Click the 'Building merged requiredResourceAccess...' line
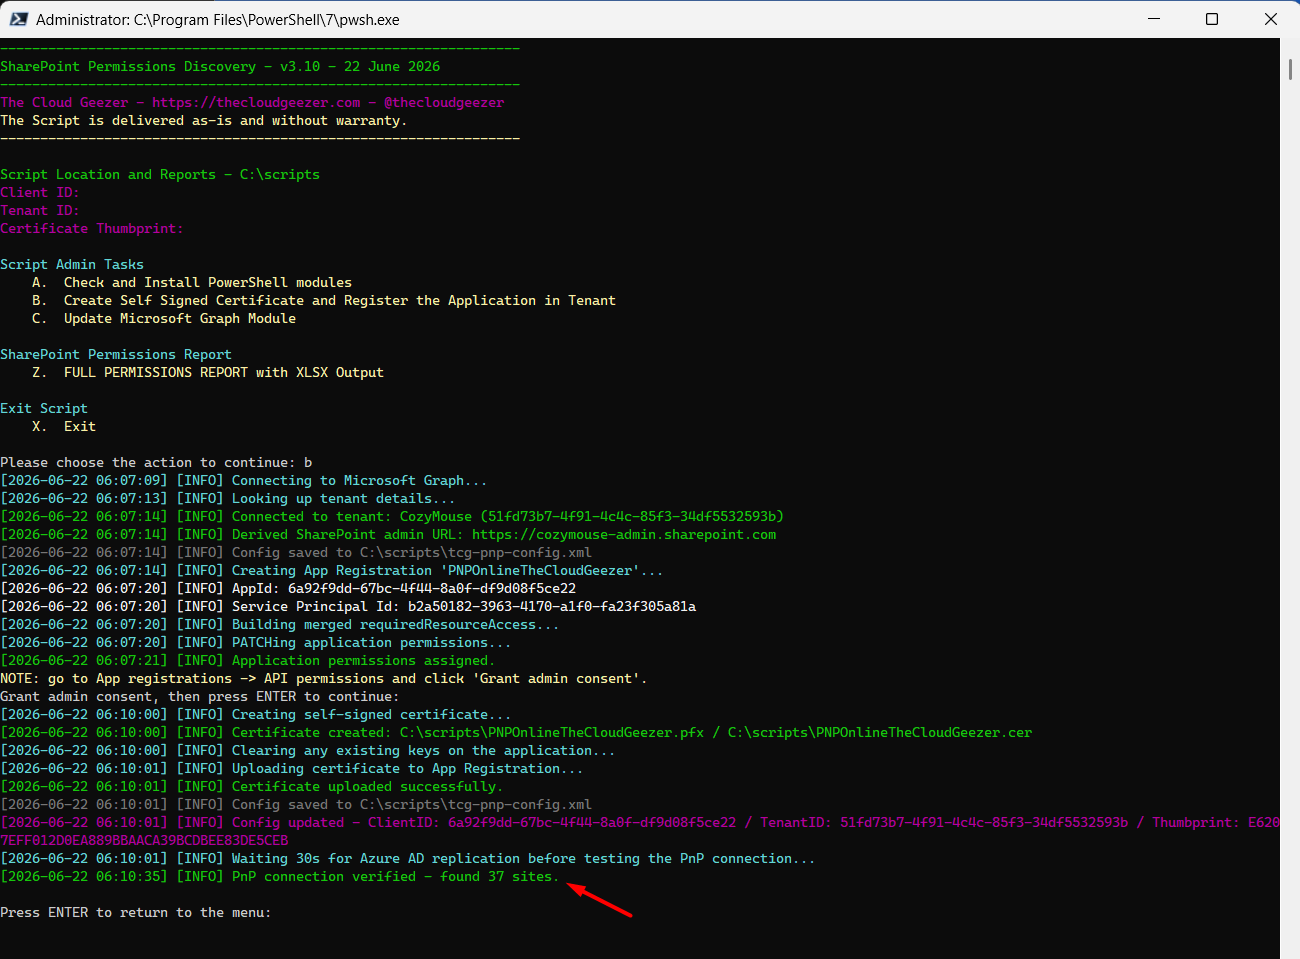 tap(280, 624)
